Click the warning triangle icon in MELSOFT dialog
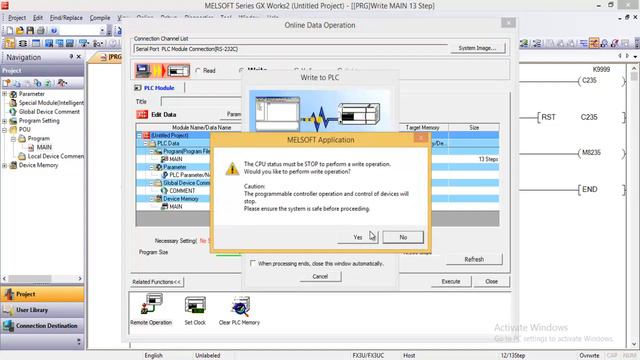The image size is (640, 360). tap(232, 169)
